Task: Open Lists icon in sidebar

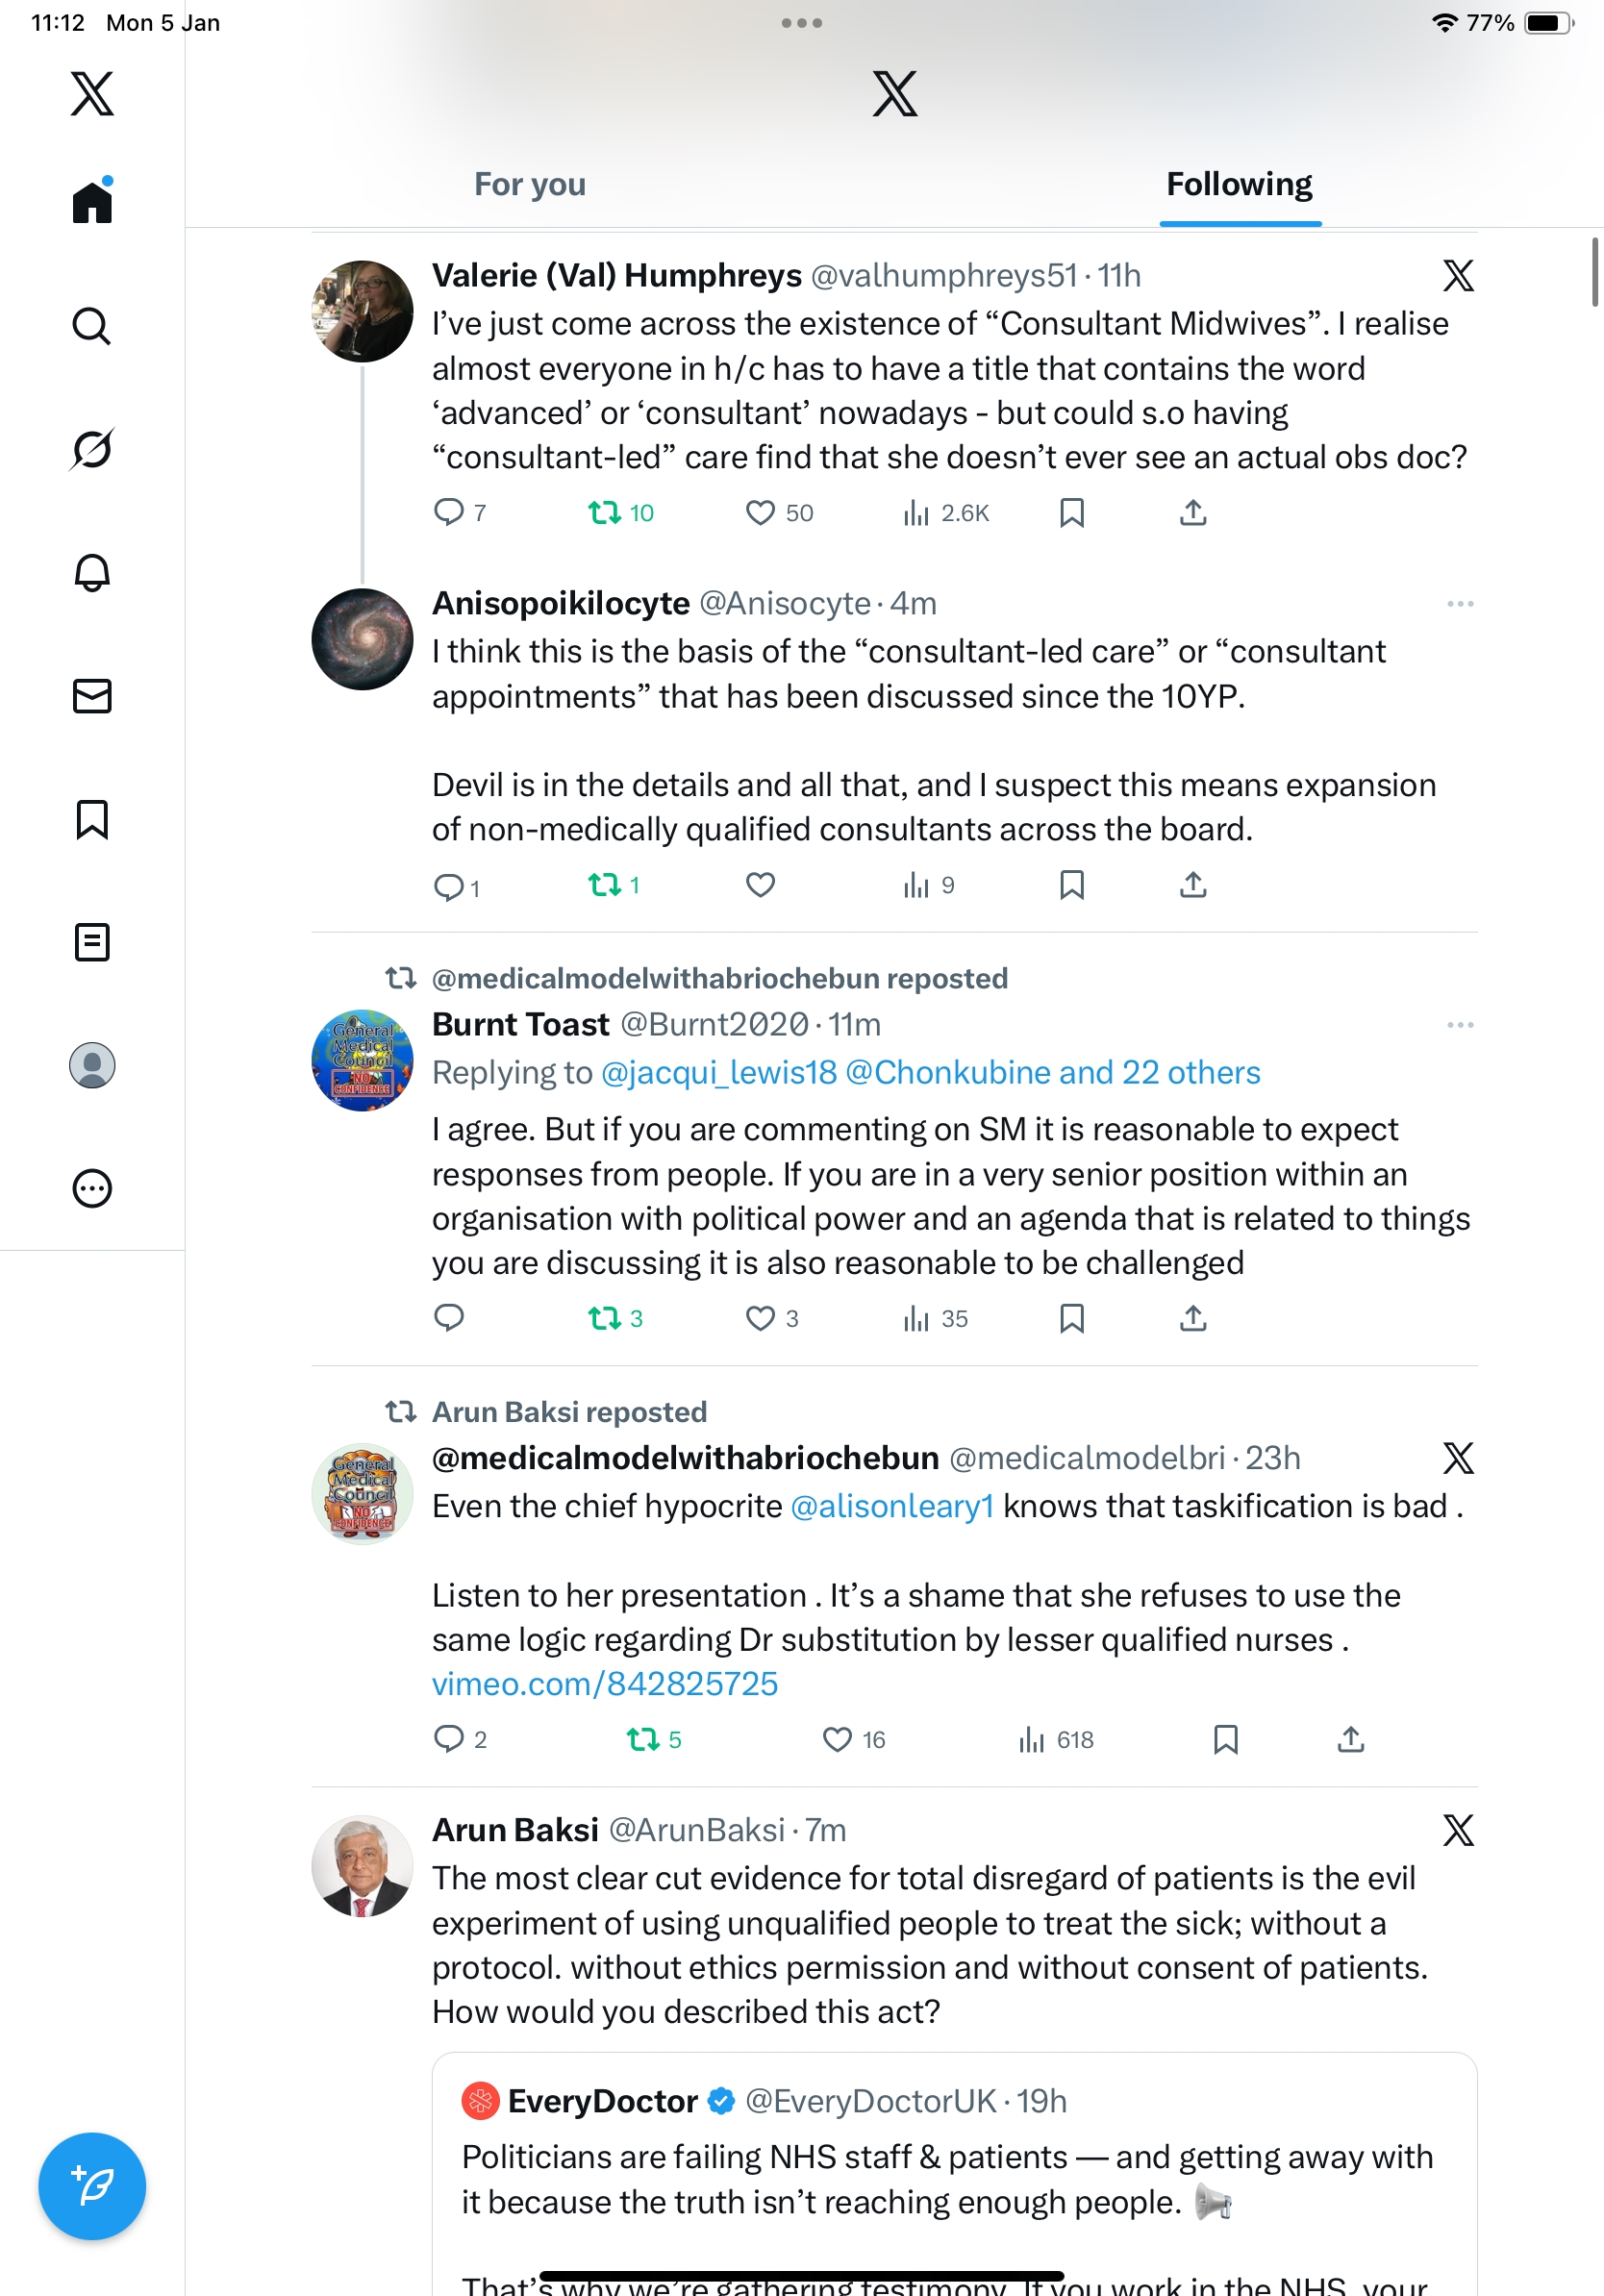Action: click(x=92, y=942)
